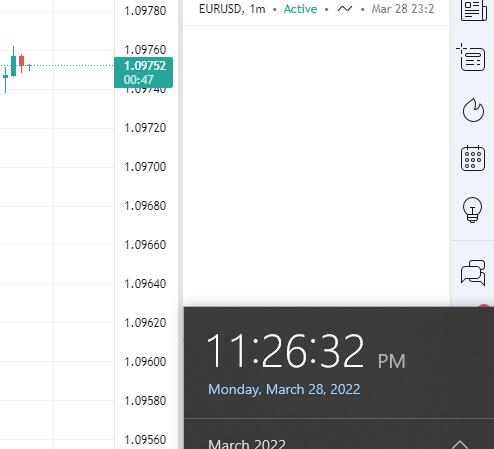This screenshot has width=494, height=449.
Task: Click the 1.09720 price scale label
Action: tap(145, 128)
